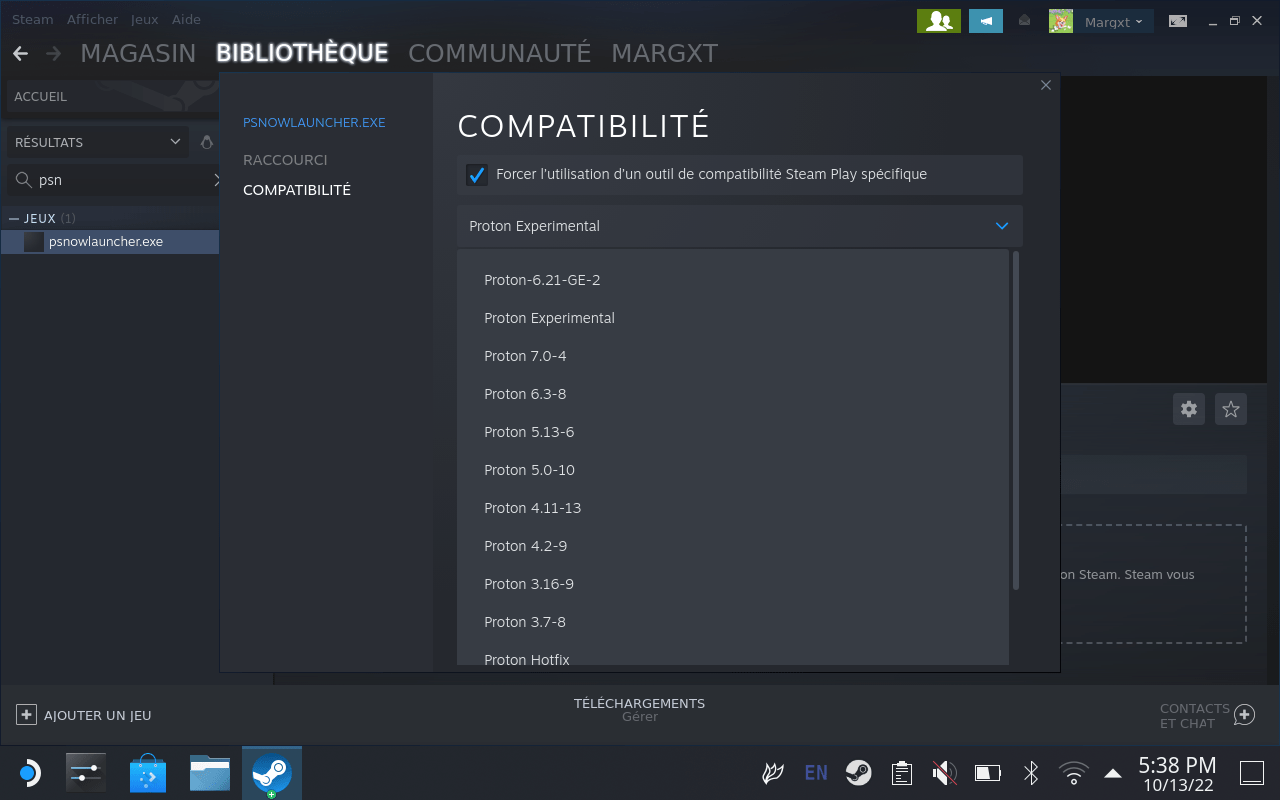Select Proton Experimental in the list
Viewport: 1280px width, 800px height.
tap(733, 318)
